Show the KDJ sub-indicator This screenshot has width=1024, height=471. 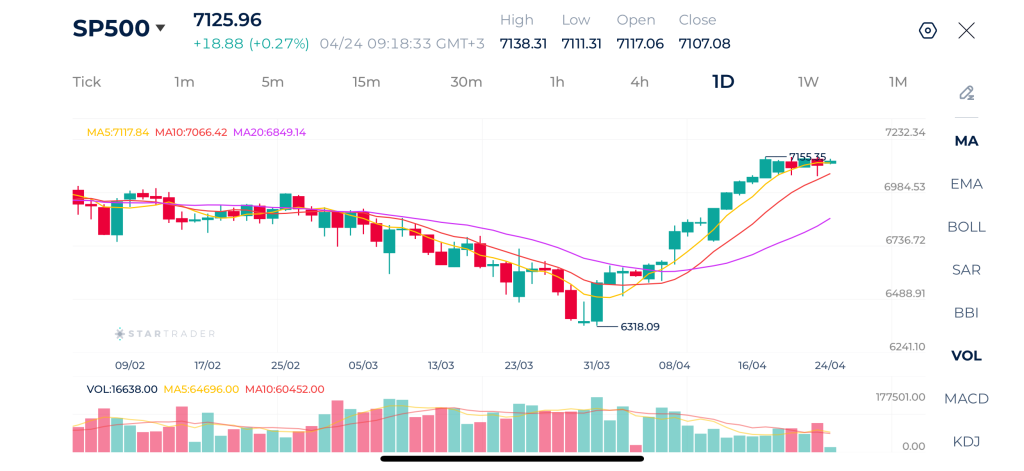[x=966, y=442]
